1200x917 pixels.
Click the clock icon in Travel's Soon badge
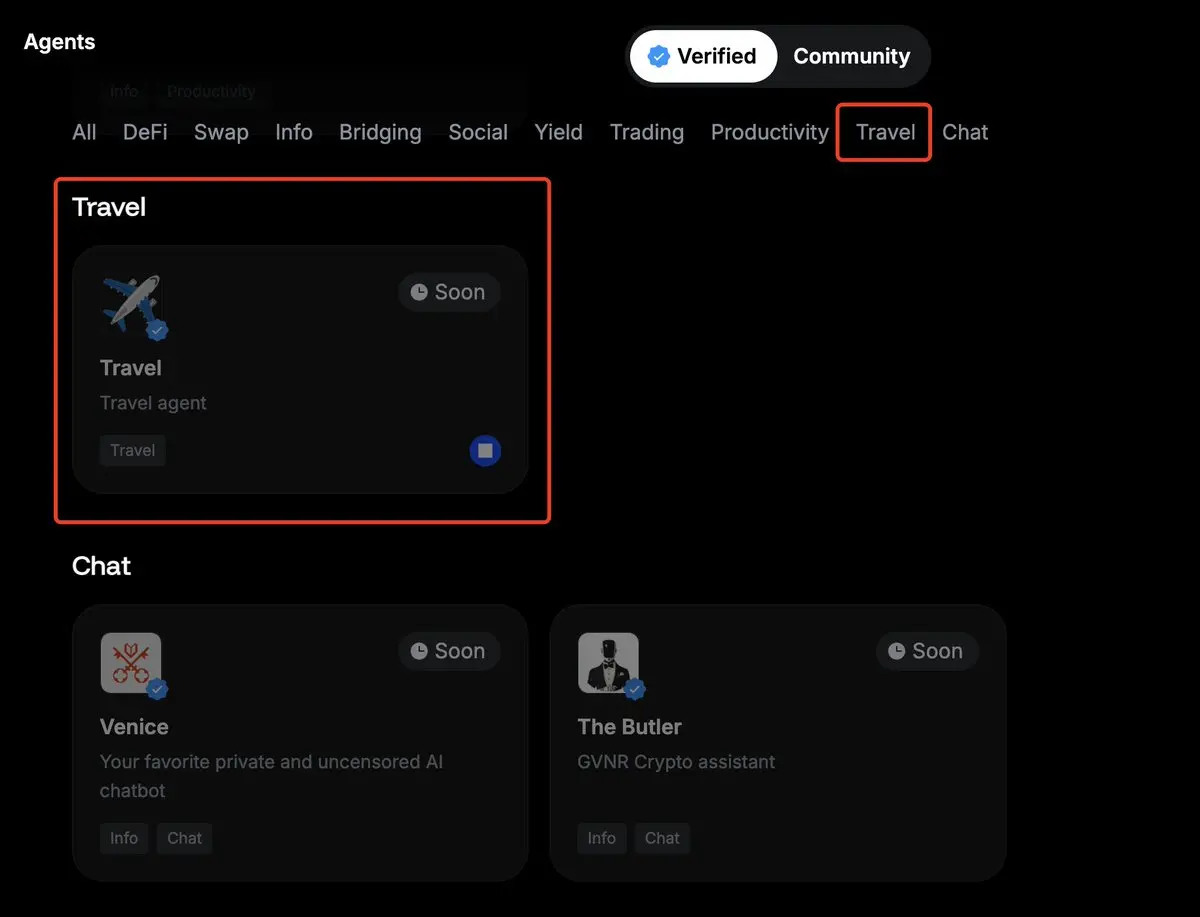click(x=419, y=293)
